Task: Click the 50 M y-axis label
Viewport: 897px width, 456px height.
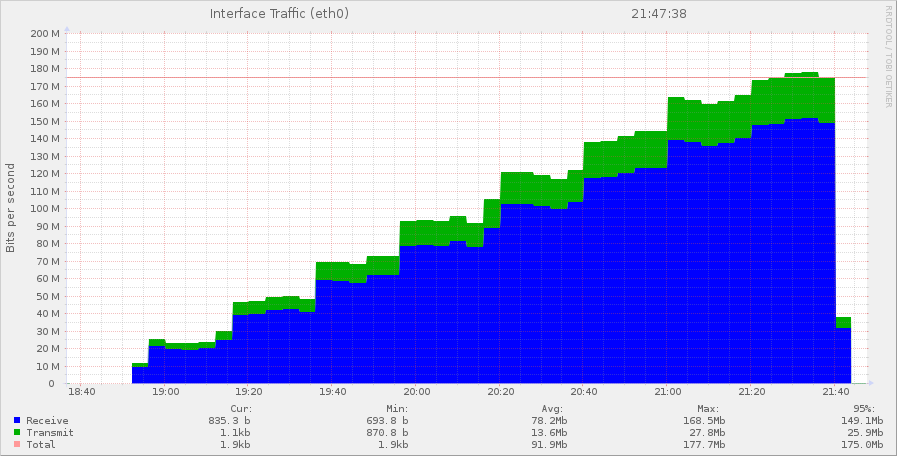Action: coord(48,296)
